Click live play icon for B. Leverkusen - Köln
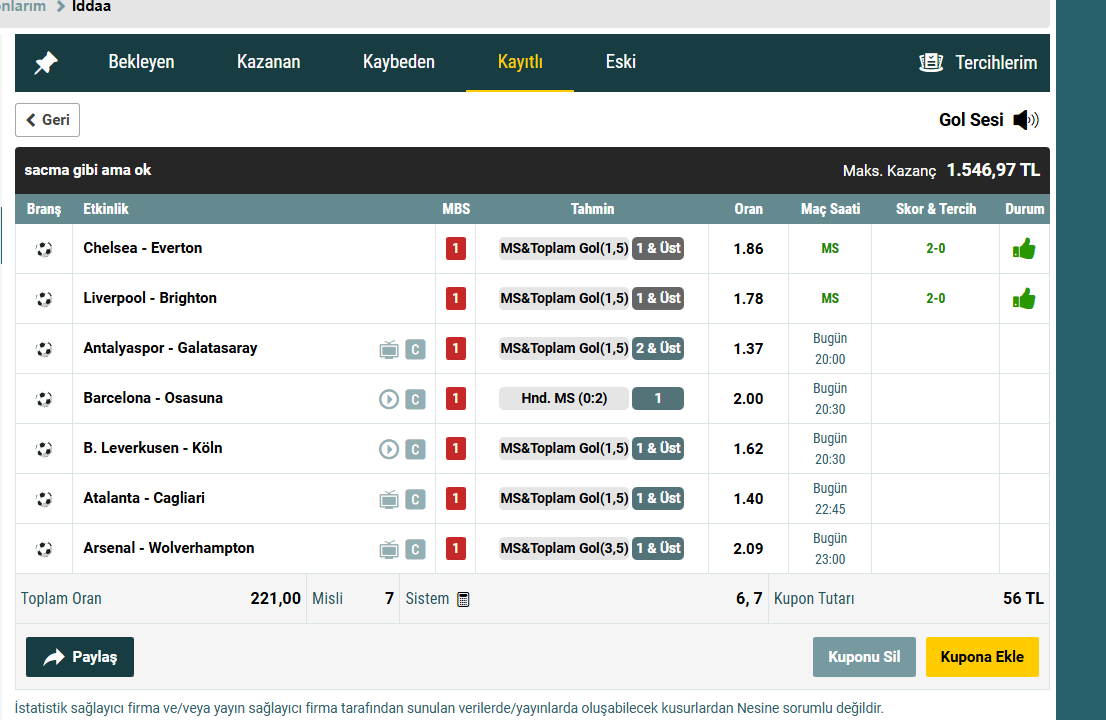The image size is (1106, 720). click(389, 449)
